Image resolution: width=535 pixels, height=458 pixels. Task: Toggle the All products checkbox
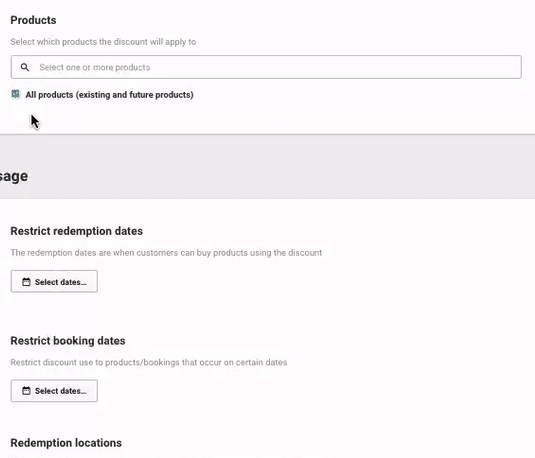pos(15,94)
